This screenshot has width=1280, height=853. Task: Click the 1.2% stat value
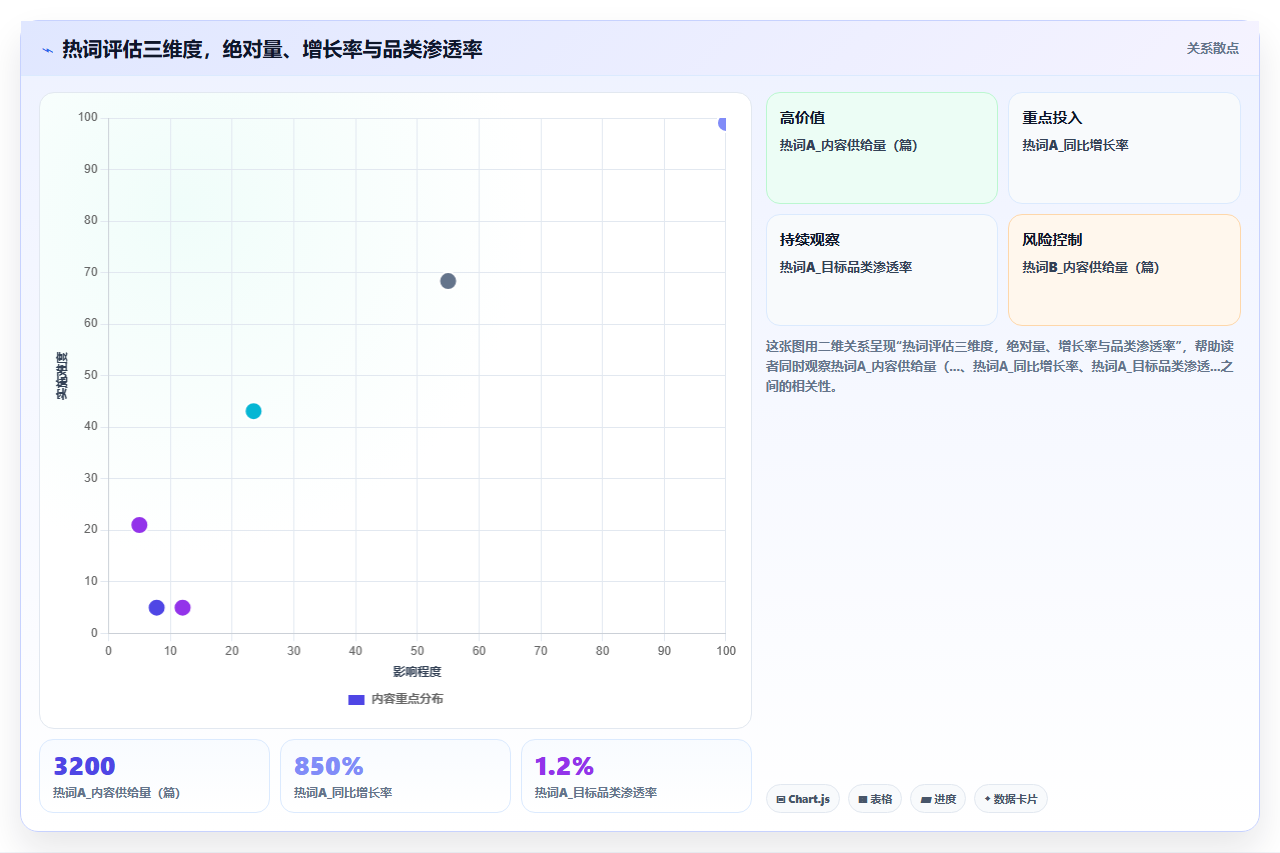[x=564, y=766]
